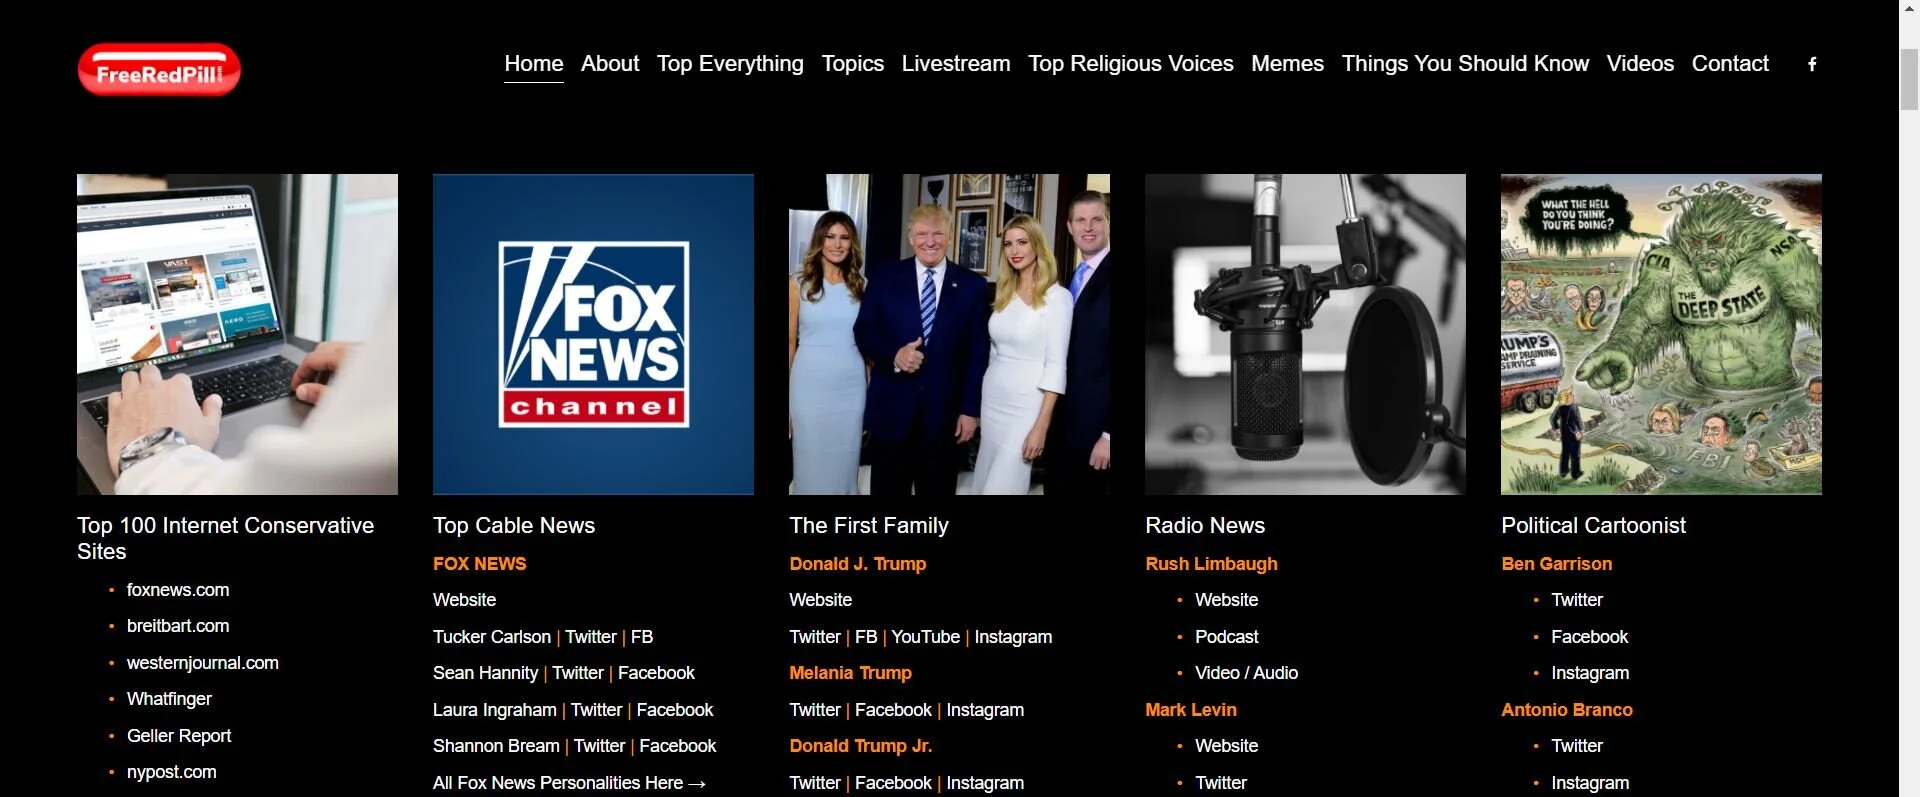Open Geller Report link
Viewport: 1920px width, 797px height.
(x=179, y=736)
